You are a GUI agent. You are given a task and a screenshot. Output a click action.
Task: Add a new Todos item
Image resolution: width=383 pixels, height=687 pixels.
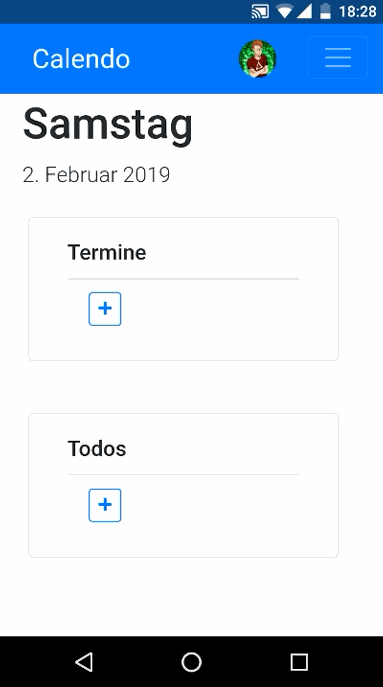105,505
